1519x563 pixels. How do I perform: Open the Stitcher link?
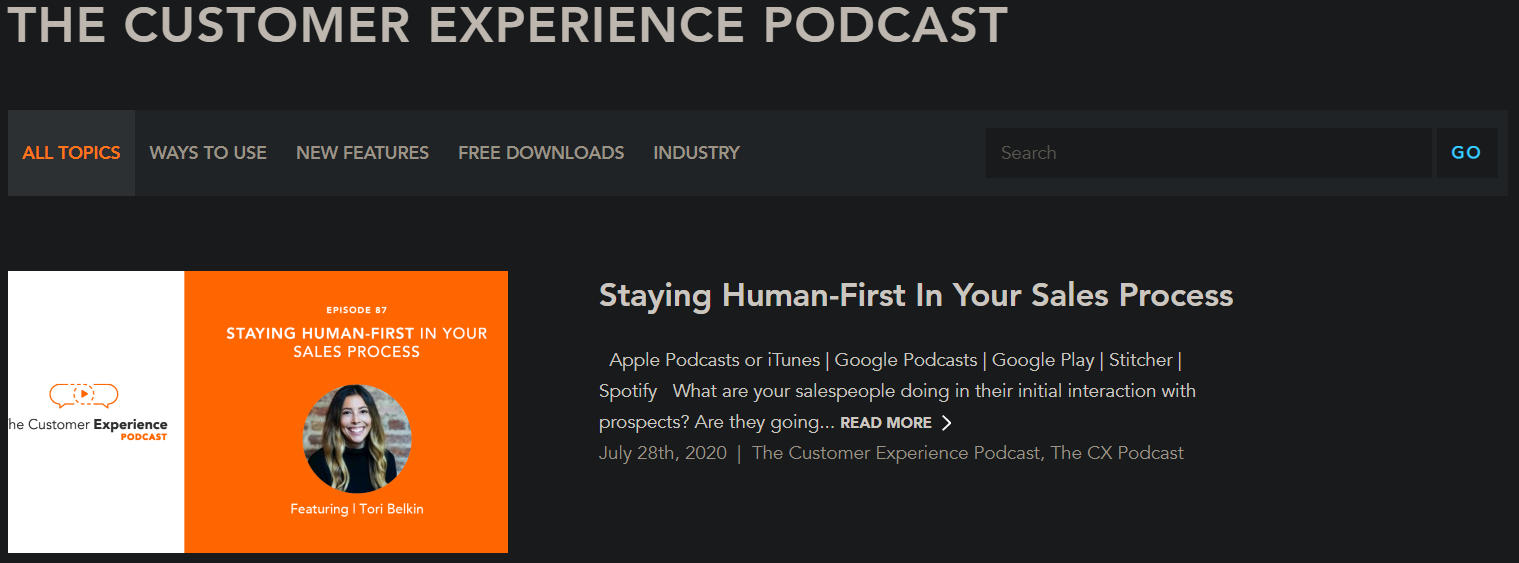coord(1142,360)
